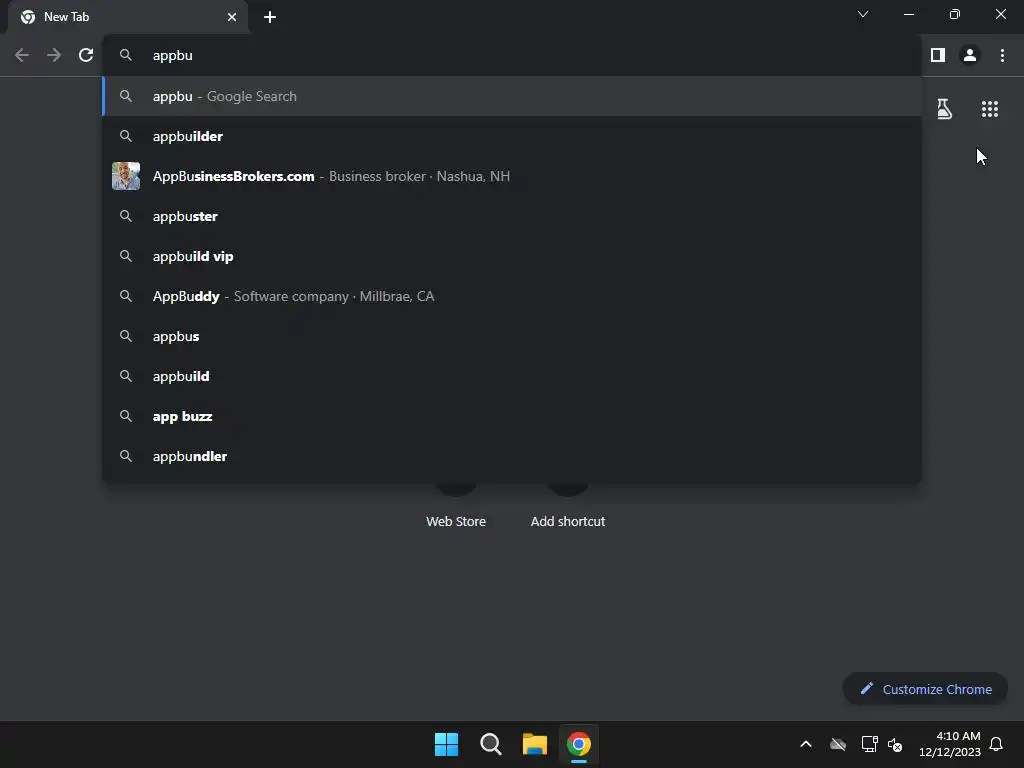1024x768 pixels.
Task: Click the OneDrive cloud tray icon
Action: 838,744
